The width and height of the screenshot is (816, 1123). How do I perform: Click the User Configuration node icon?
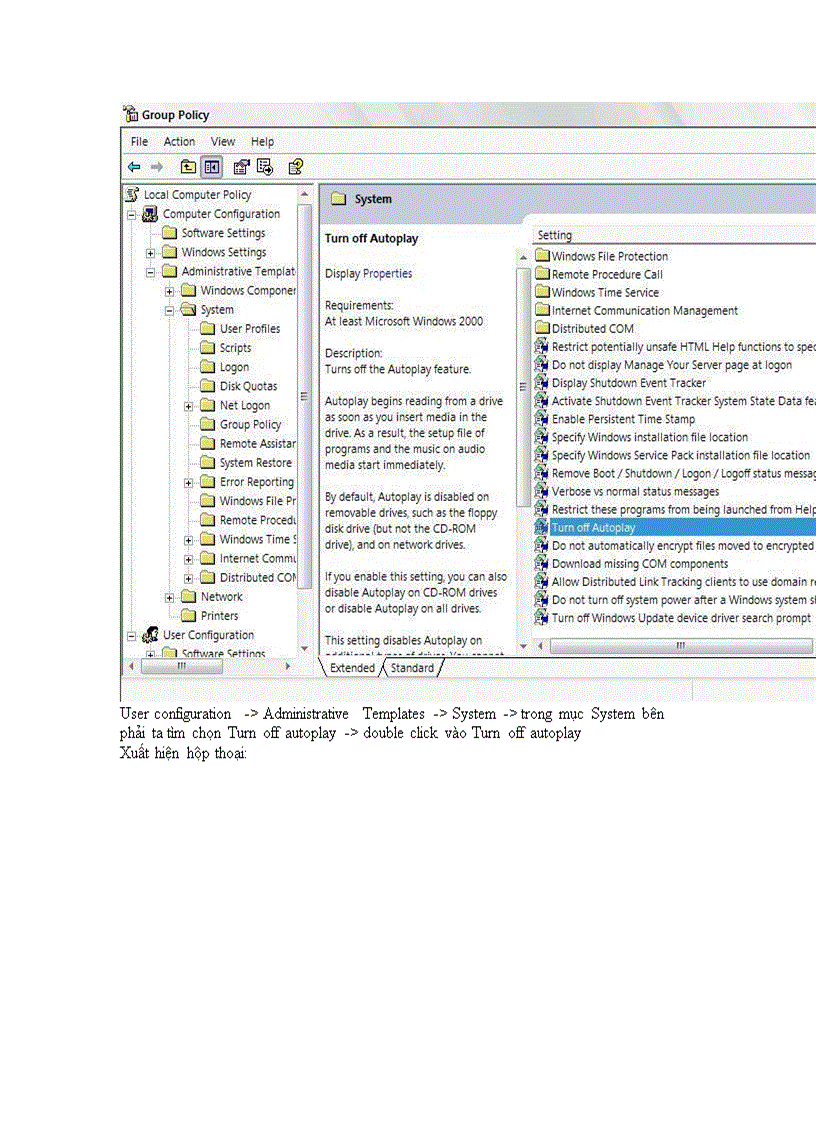coord(150,635)
